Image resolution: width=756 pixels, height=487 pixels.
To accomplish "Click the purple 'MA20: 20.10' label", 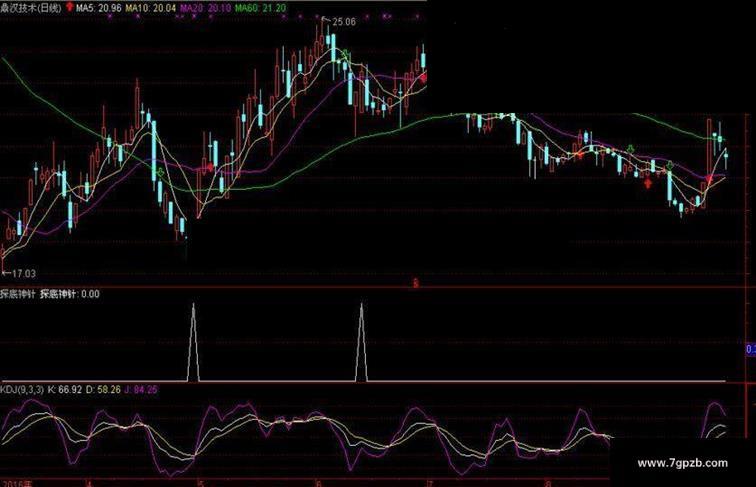I will (205, 8).
